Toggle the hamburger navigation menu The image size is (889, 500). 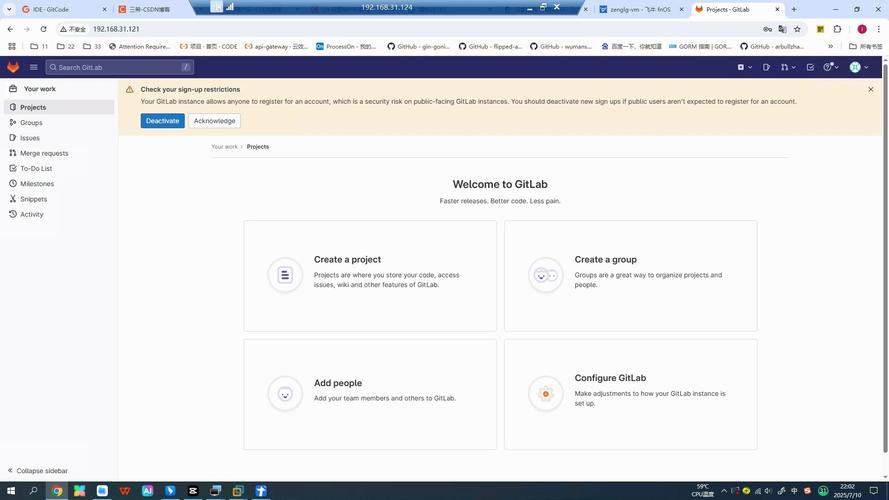click(x=33, y=67)
